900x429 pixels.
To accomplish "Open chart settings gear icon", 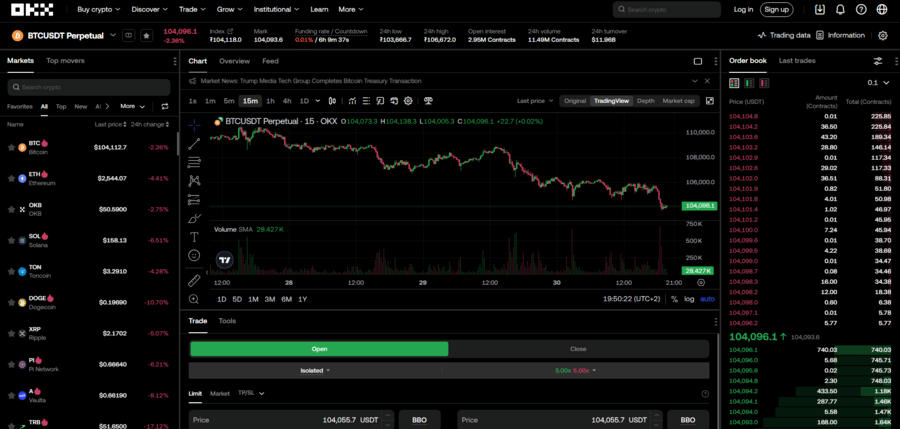I will tap(408, 101).
